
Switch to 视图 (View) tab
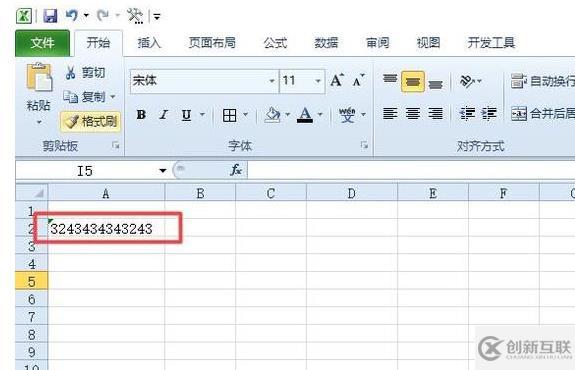[x=428, y=43]
